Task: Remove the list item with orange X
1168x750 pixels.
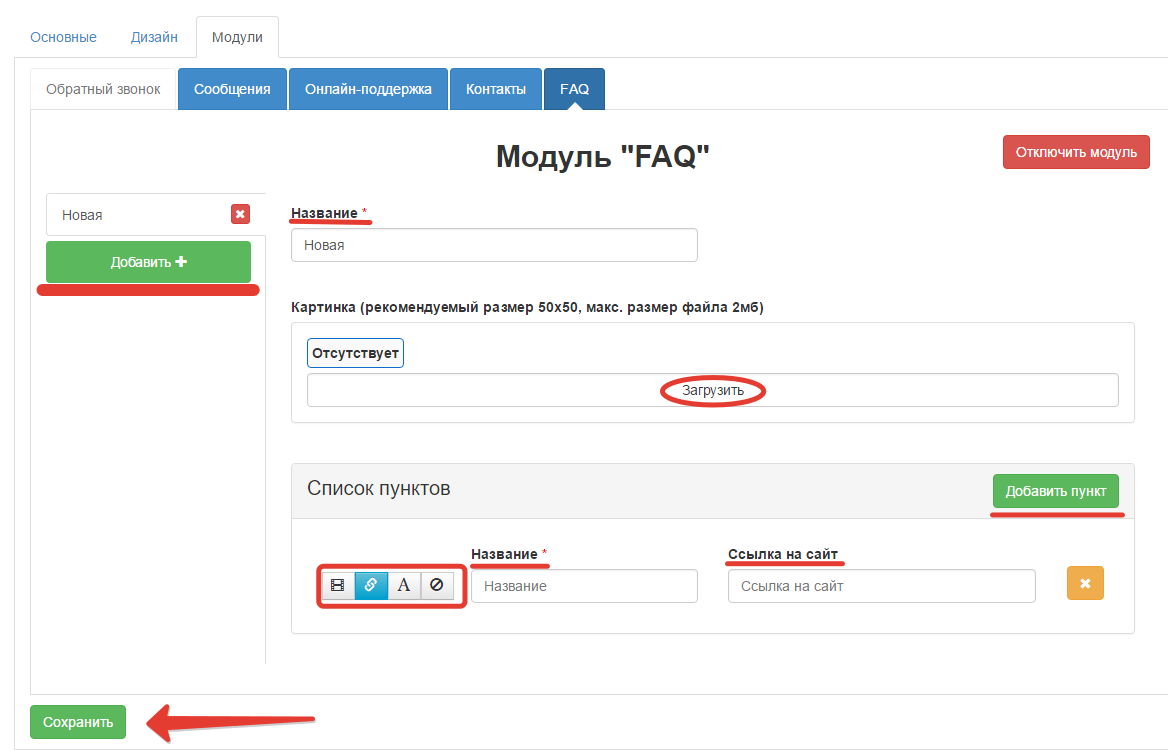Action: (x=1085, y=583)
